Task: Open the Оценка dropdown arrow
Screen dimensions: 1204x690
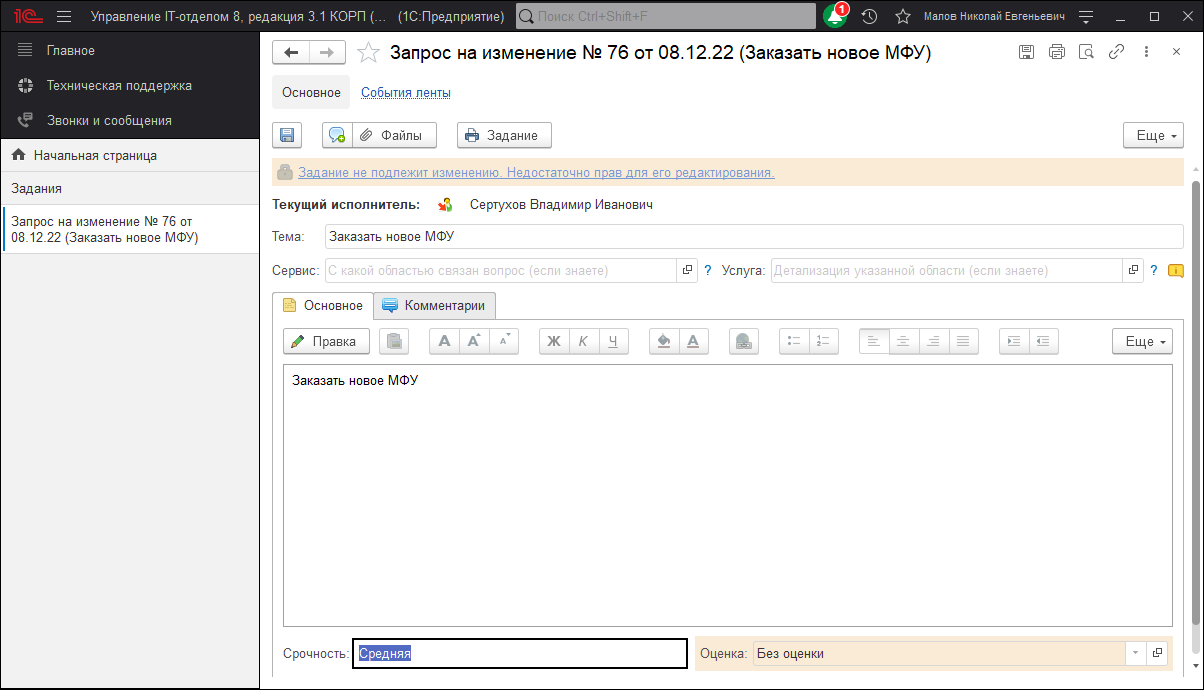Action: (x=1134, y=653)
